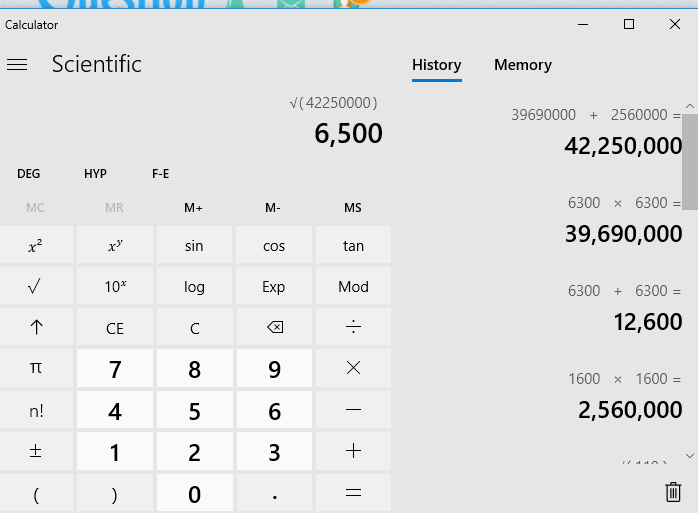Switch to the Memory tab
The height and width of the screenshot is (513, 698).
click(522, 65)
